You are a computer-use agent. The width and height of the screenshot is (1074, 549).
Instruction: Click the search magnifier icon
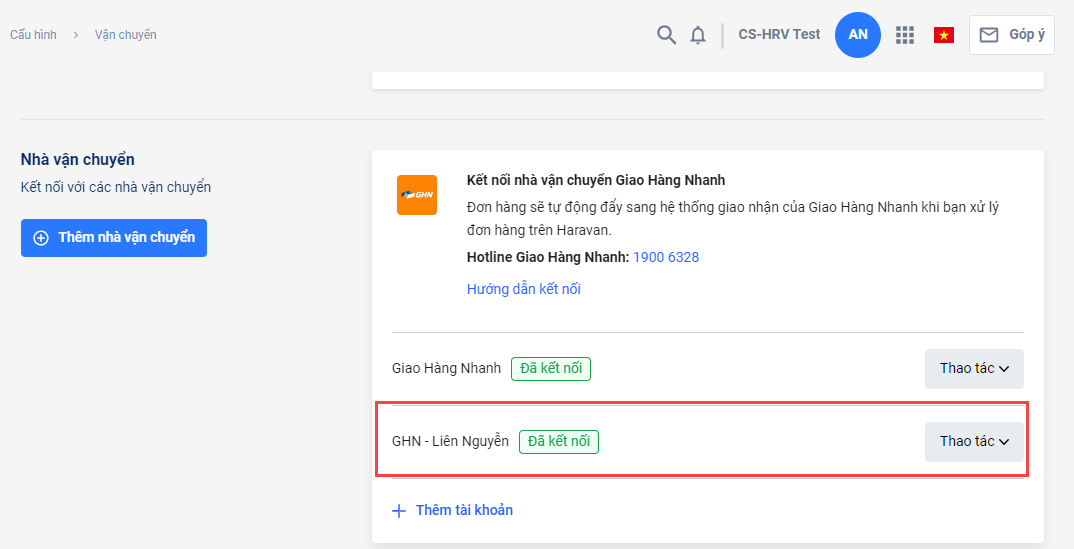coord(666,35)
